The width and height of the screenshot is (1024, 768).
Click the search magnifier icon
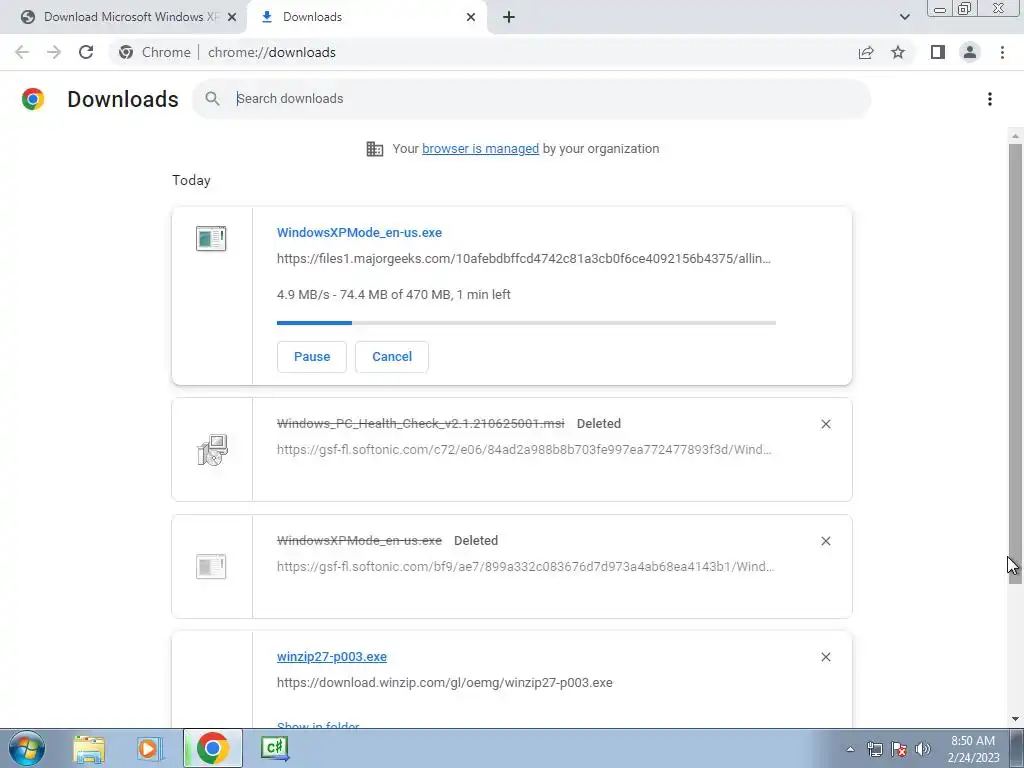point(212,99)
